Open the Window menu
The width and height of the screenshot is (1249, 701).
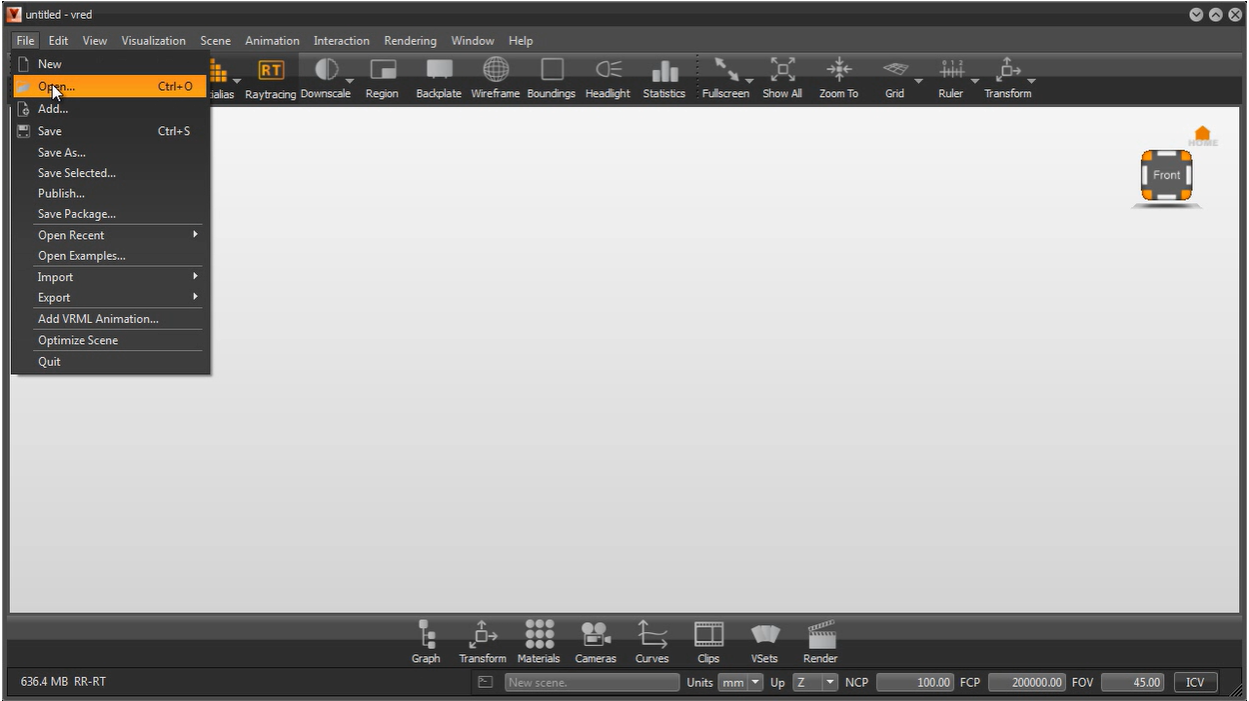pos(472,41)
